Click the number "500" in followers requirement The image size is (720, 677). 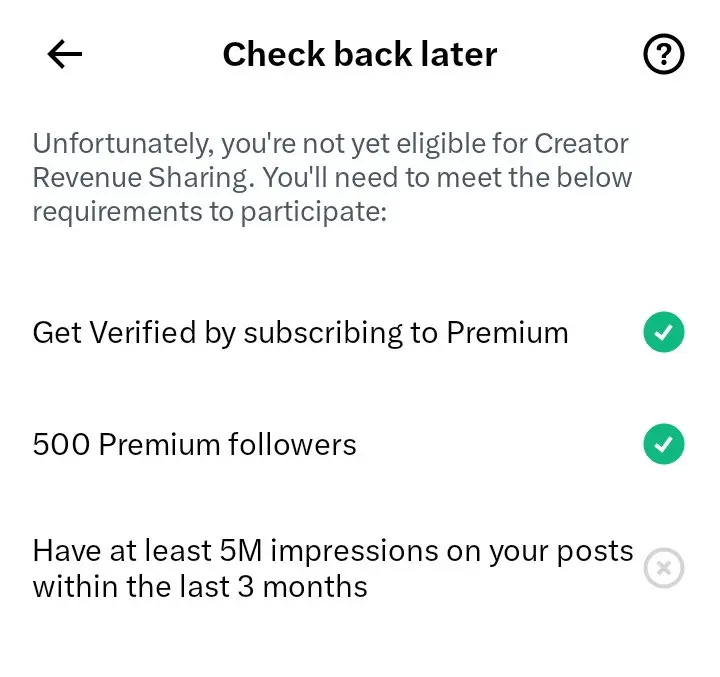[x=61, y=444]
